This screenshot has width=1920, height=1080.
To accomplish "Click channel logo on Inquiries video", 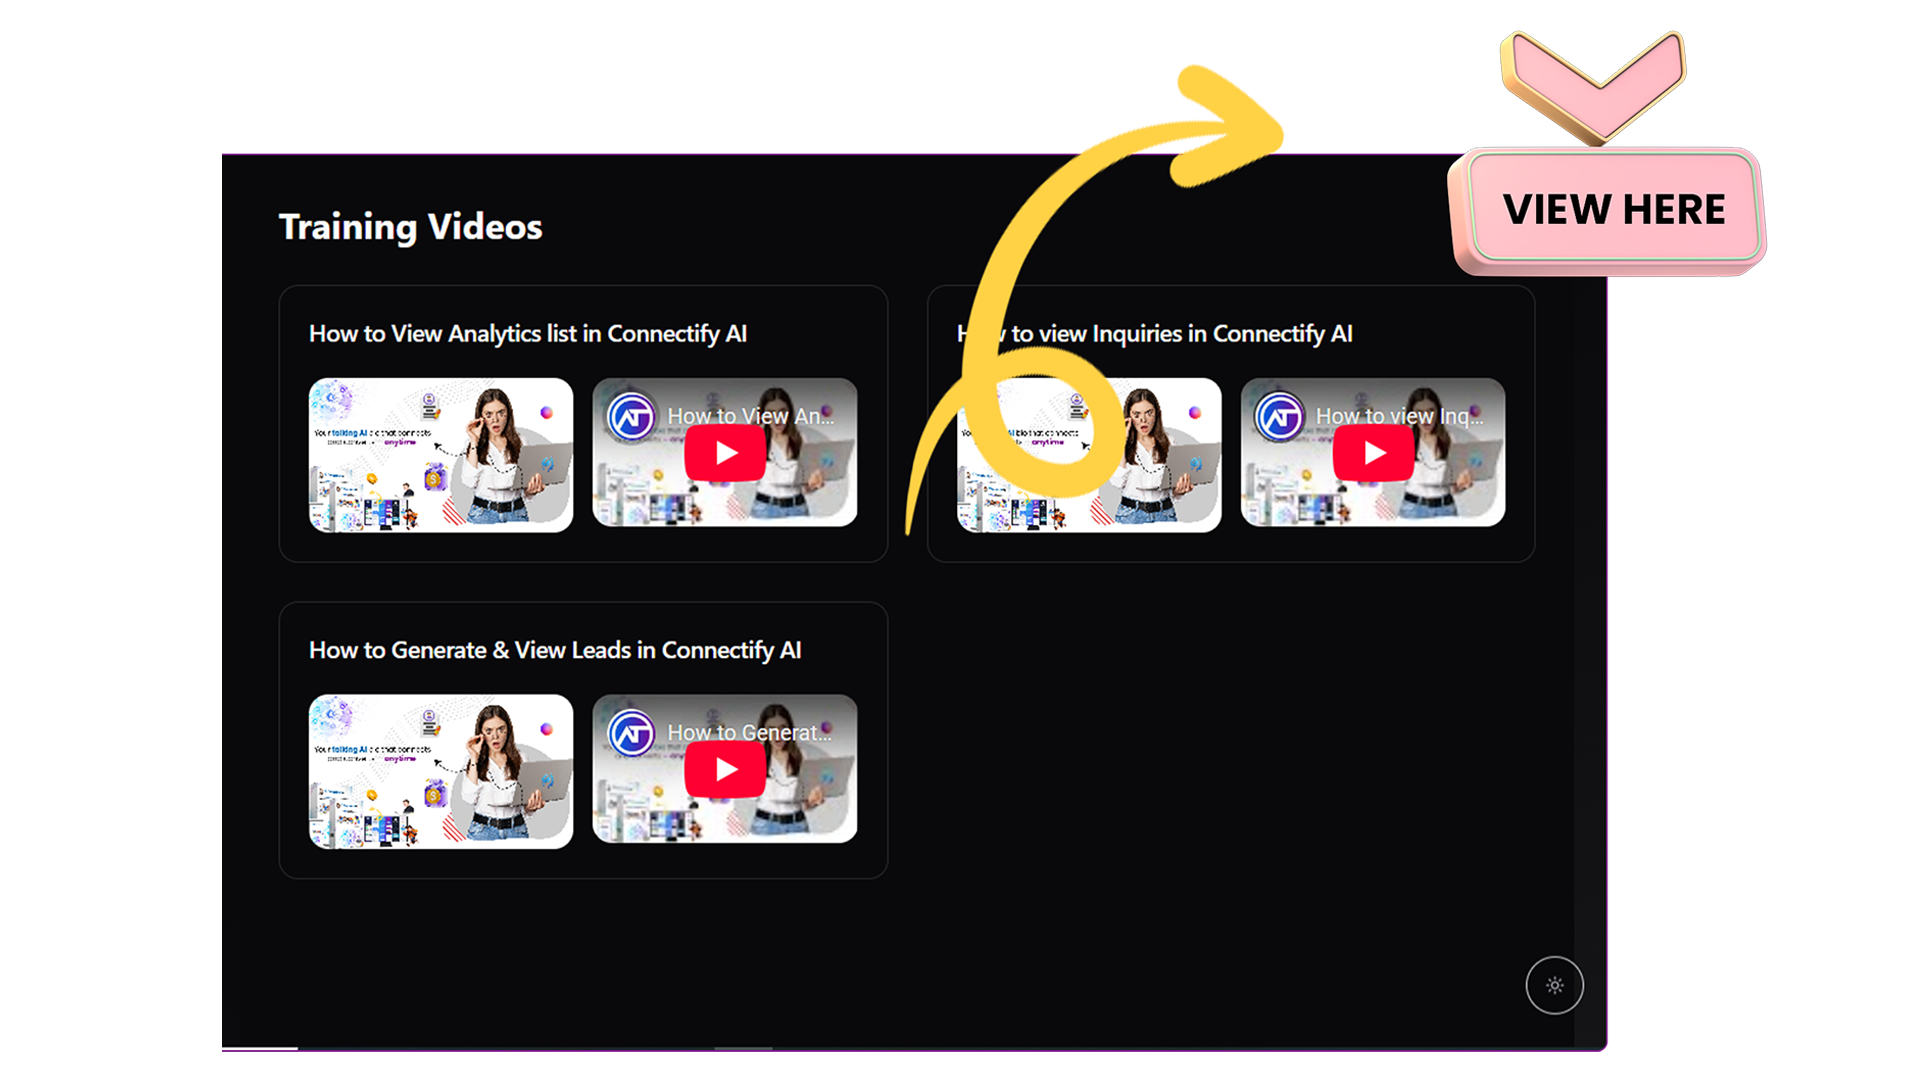I will pyautogui.click(x=1280, y=416).
